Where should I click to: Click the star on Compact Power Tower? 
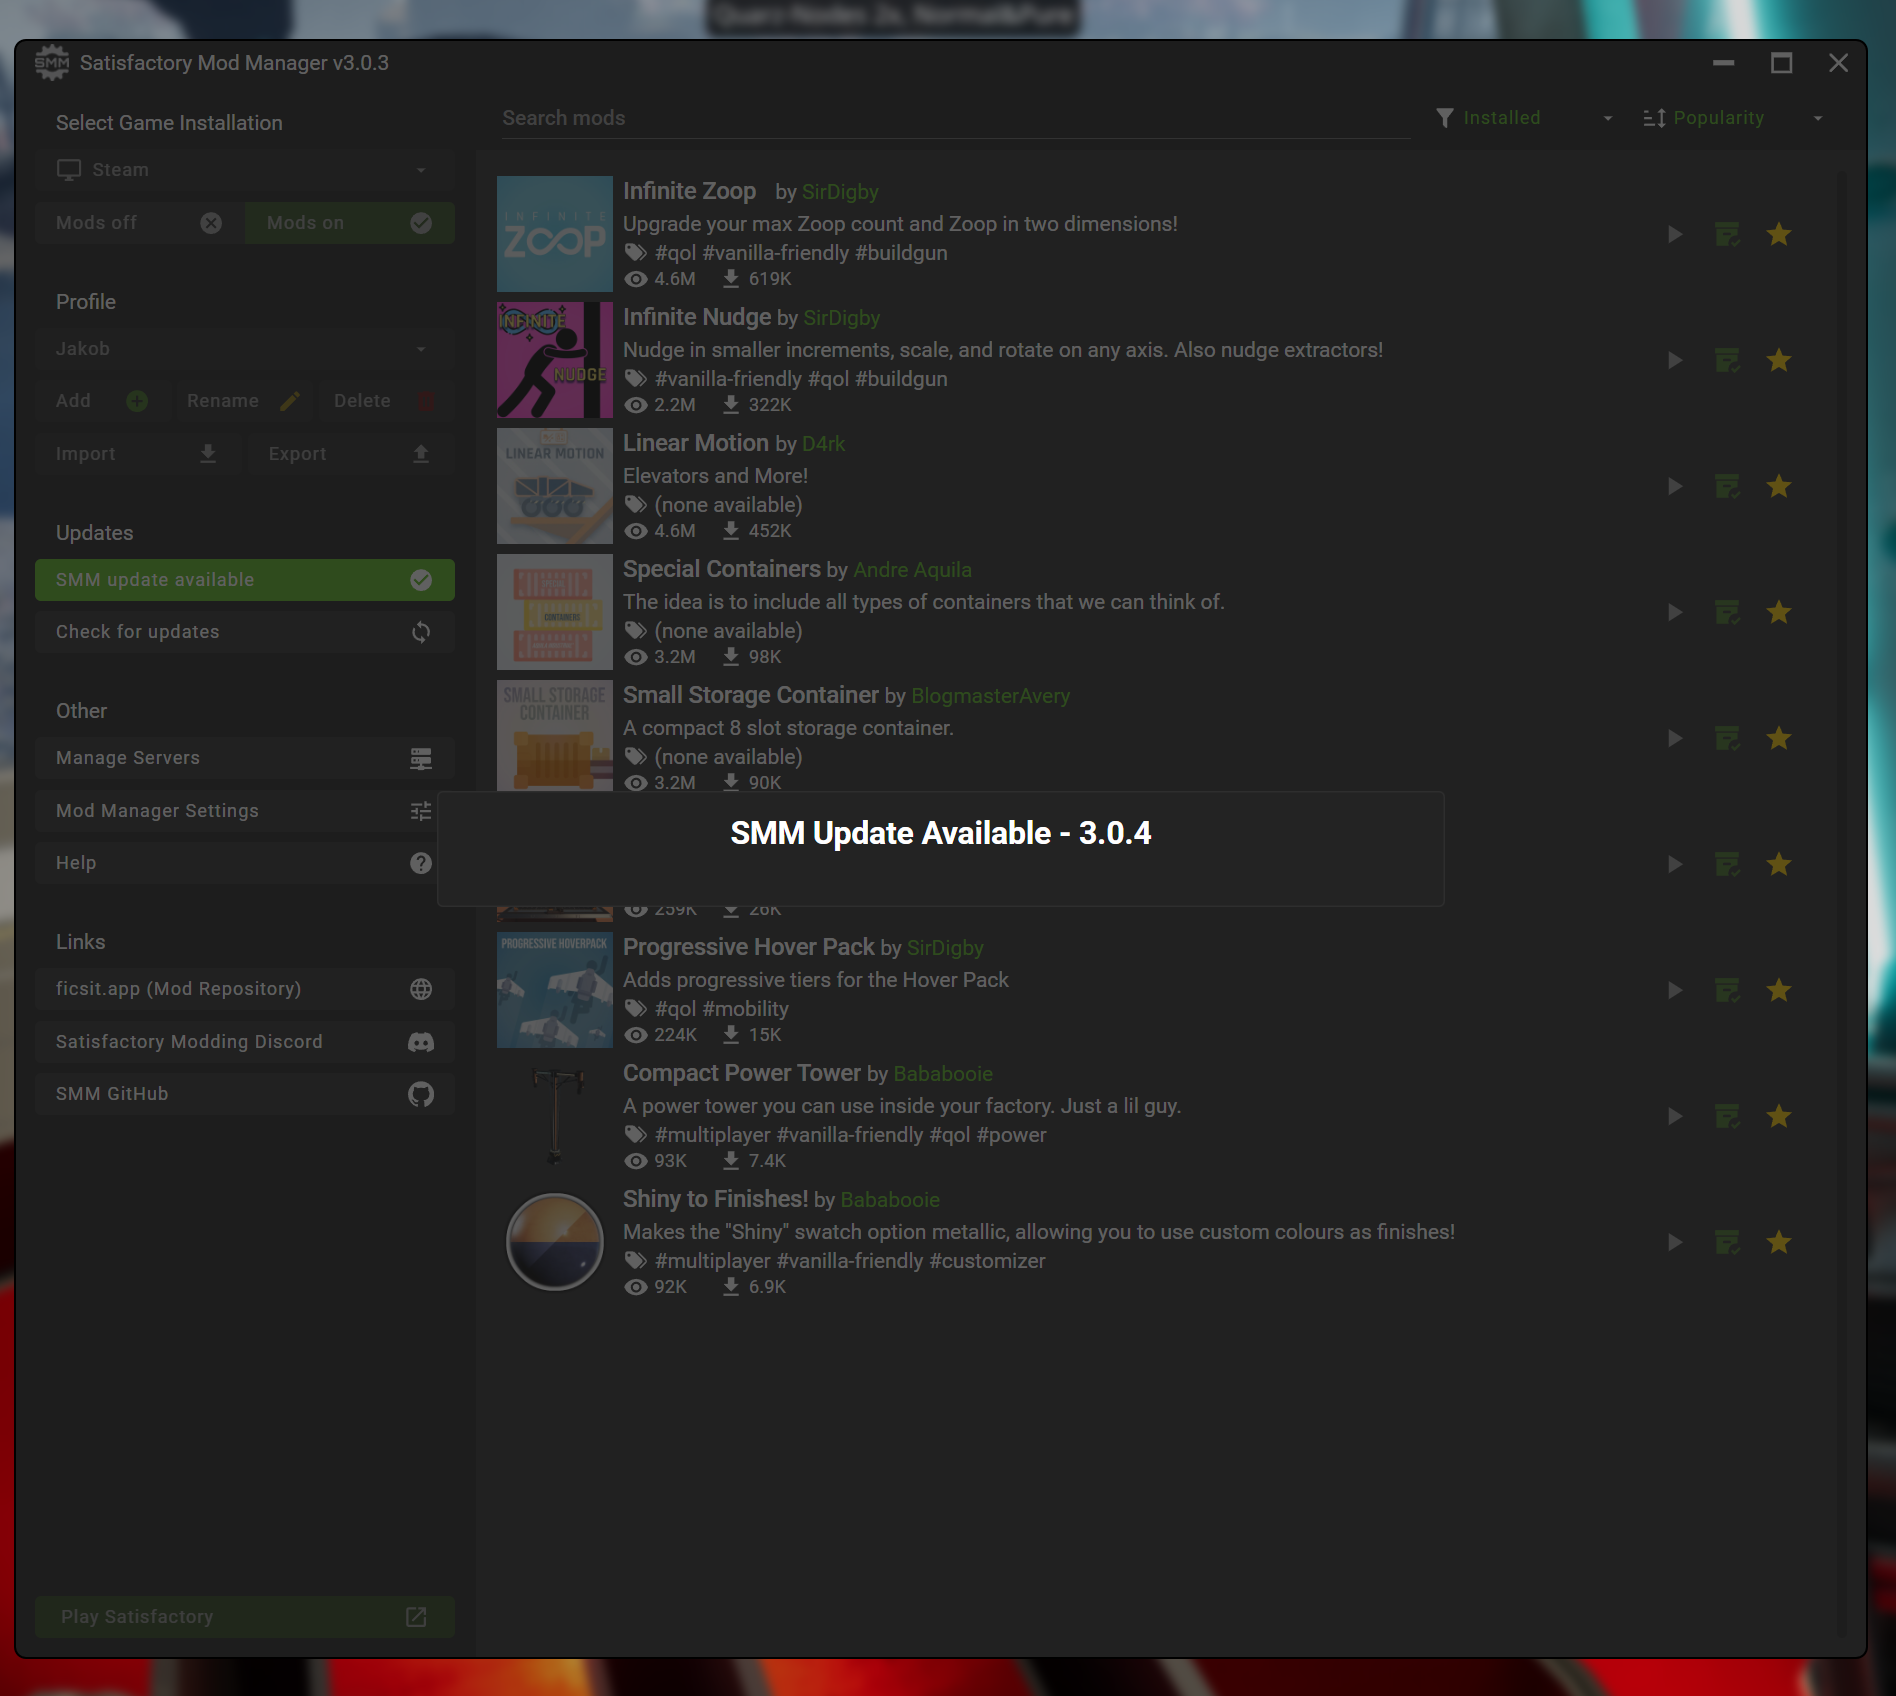pyautogui.click(x=1778, y=1116)
